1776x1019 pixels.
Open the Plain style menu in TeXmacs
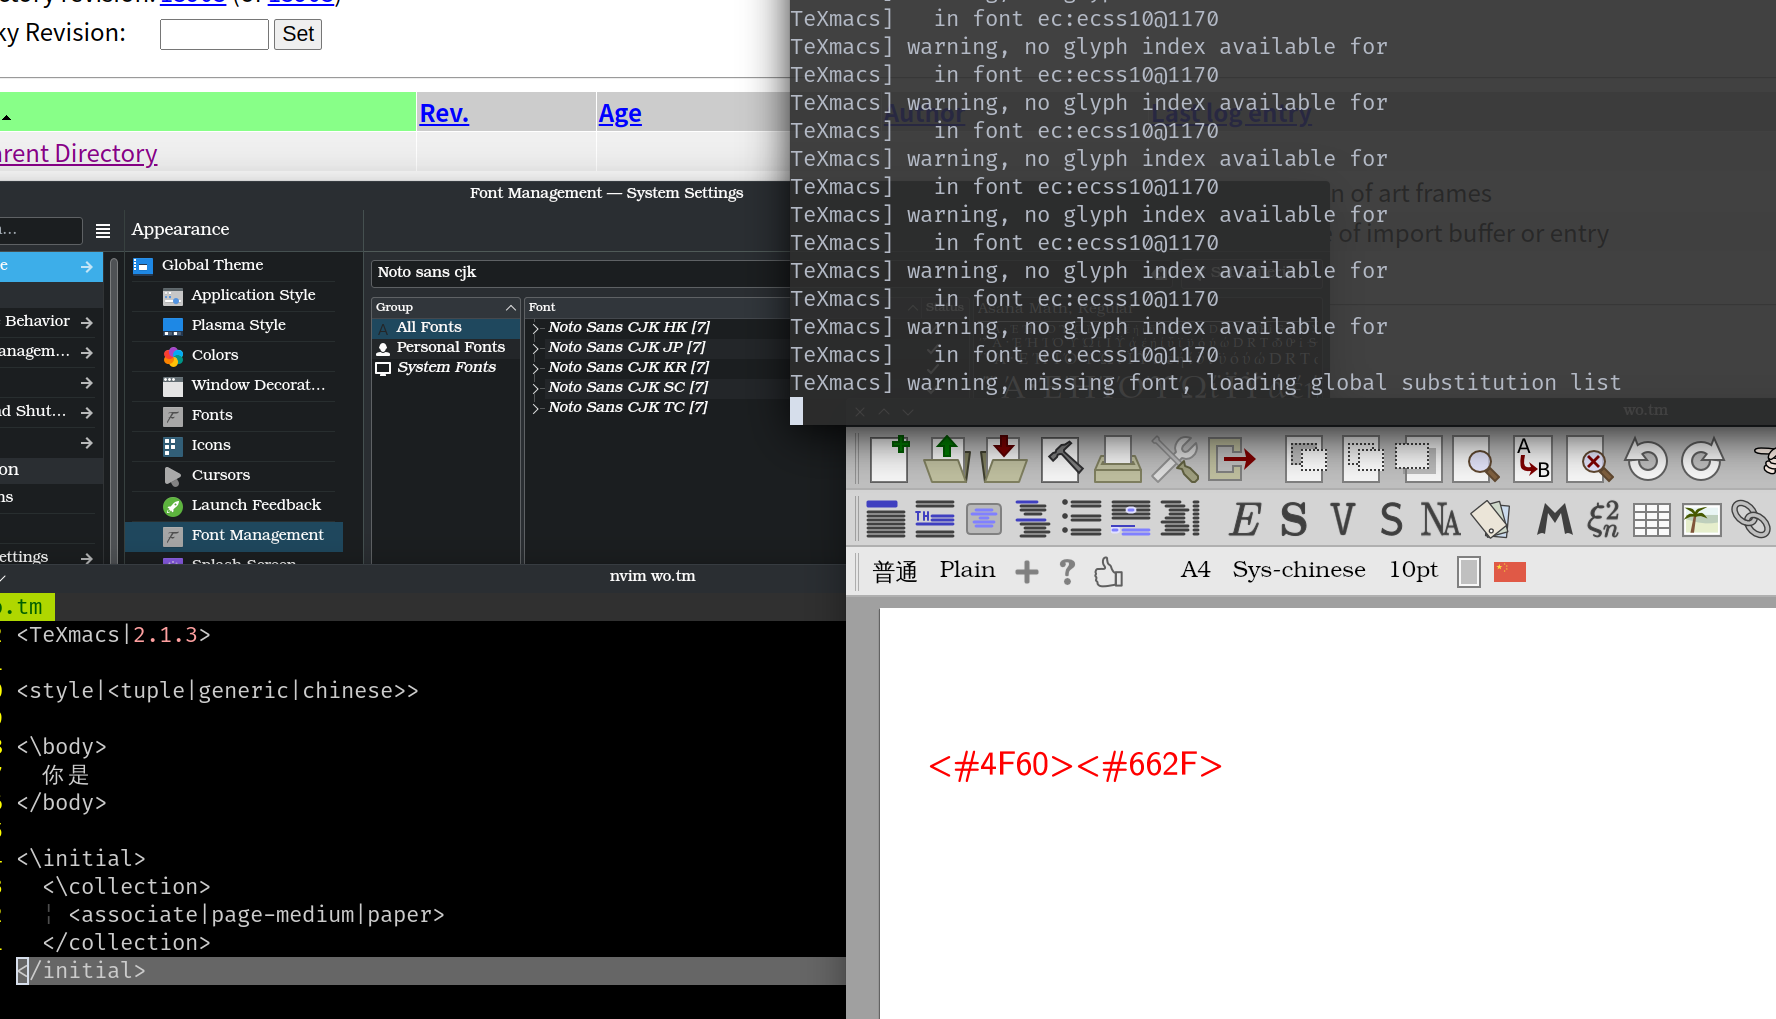tap(966, 569)
